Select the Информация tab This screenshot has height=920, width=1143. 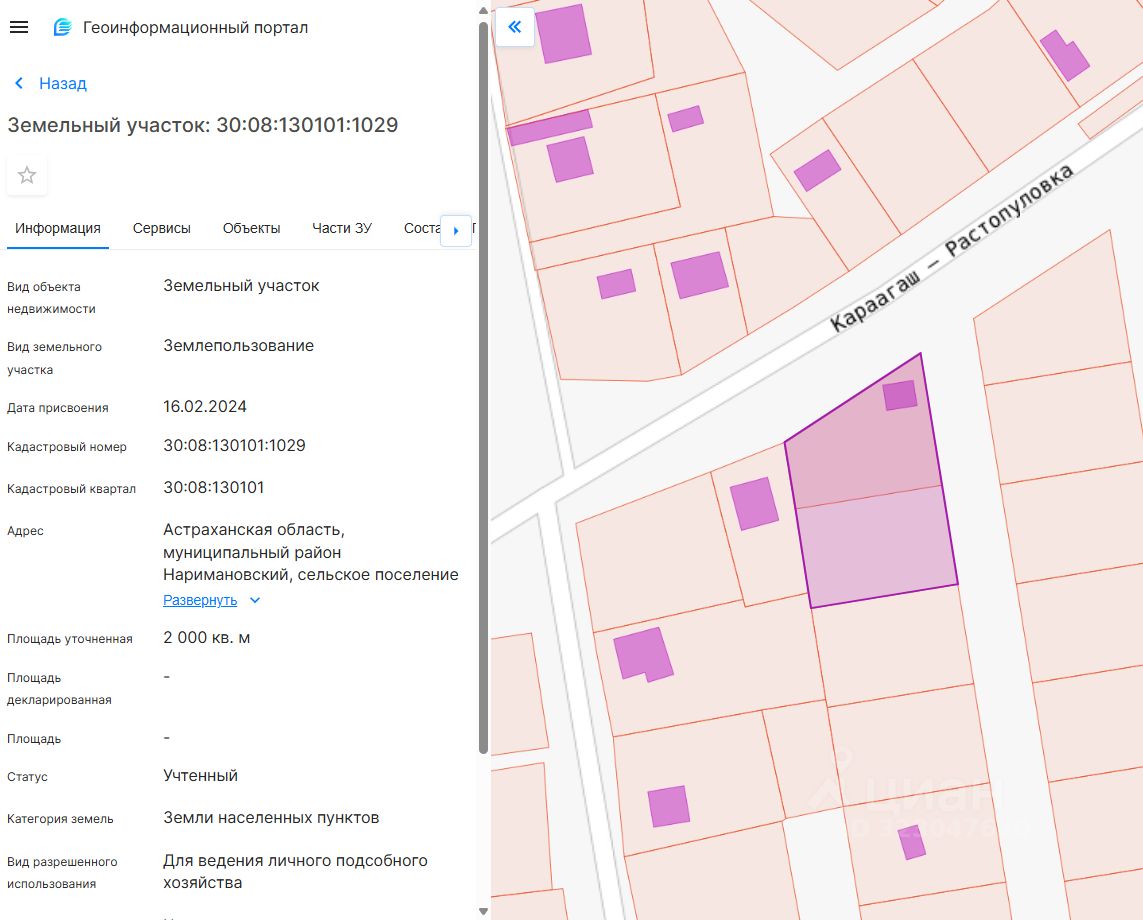pyautogui.click(x=57, y=228)
